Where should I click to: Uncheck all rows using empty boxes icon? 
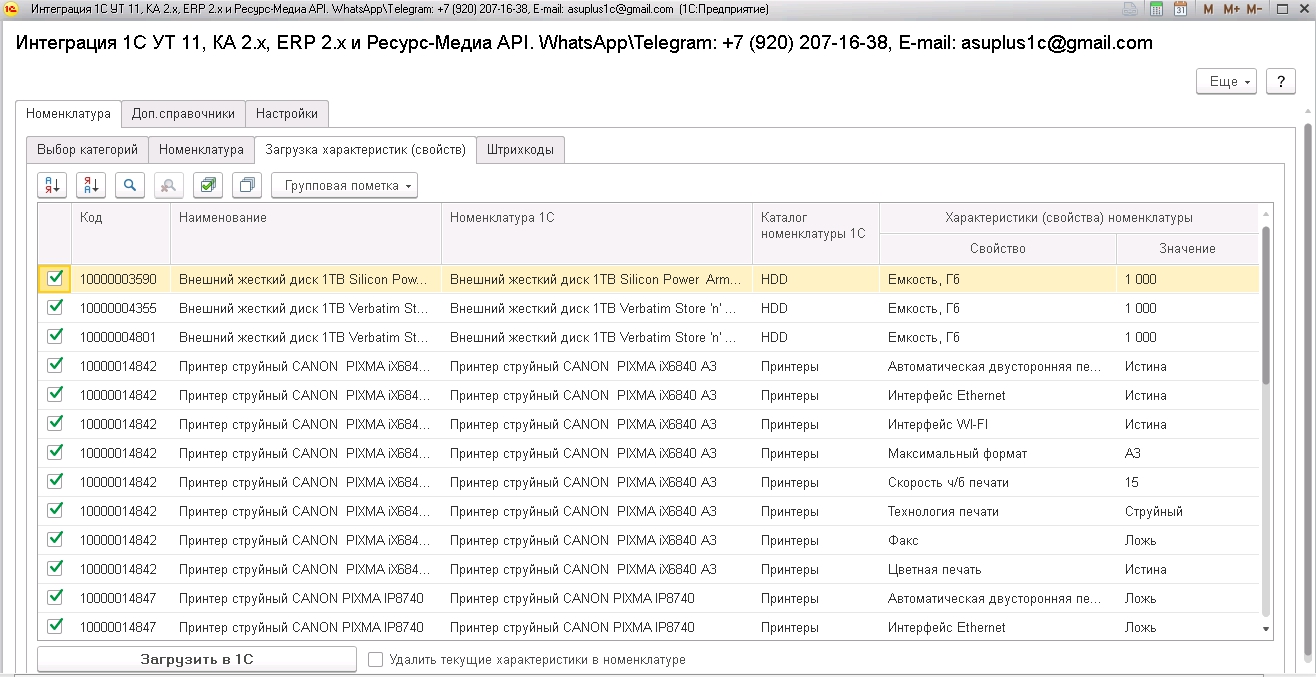point(247,185)
